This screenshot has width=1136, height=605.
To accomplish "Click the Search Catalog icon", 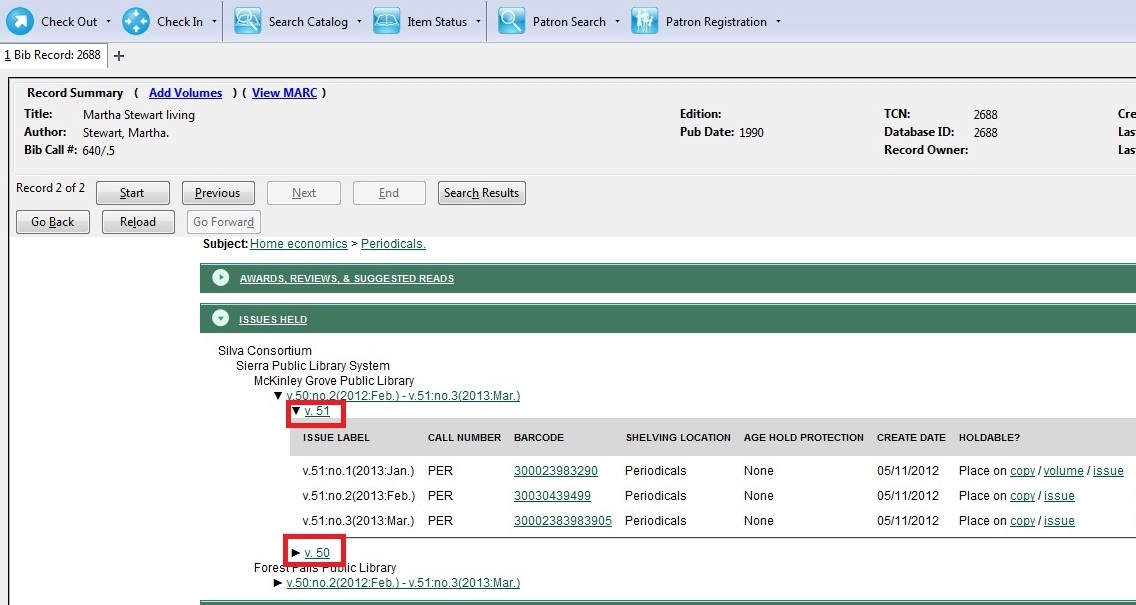I will pyautogui.click(x=247, y=20).
